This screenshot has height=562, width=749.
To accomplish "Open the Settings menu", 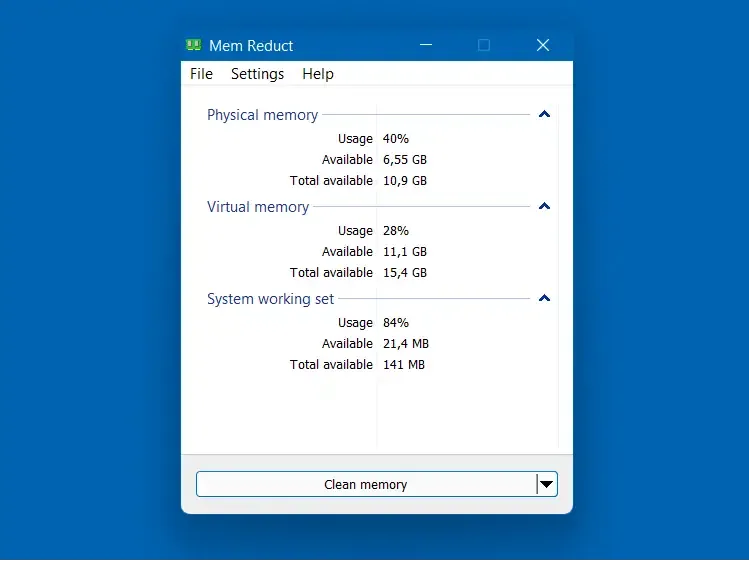I will point(257,74).
